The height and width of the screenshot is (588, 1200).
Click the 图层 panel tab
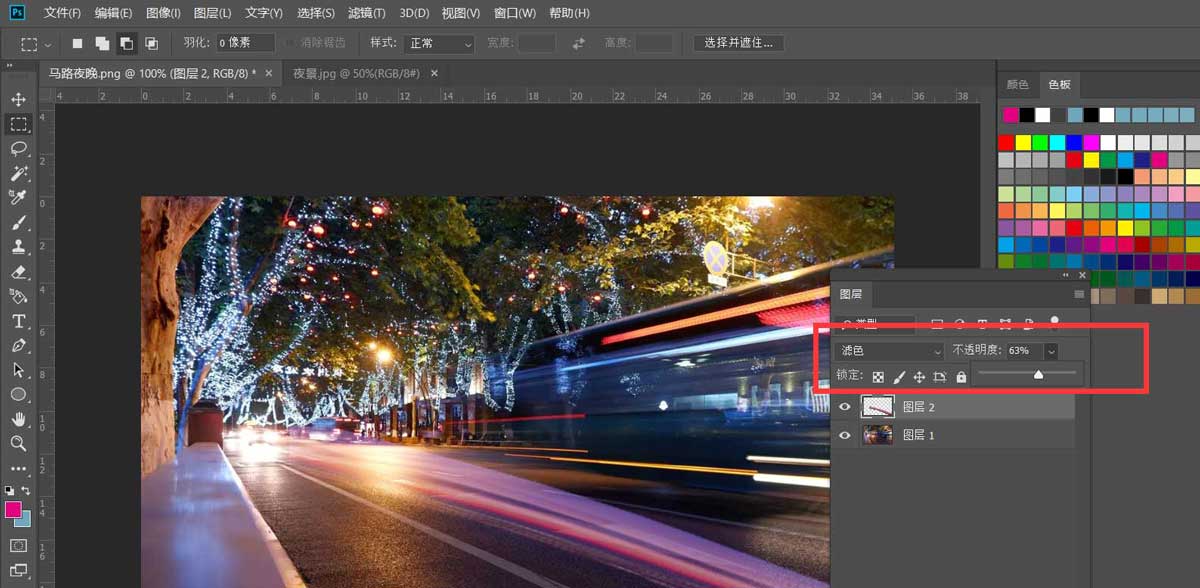pos(850,294)
